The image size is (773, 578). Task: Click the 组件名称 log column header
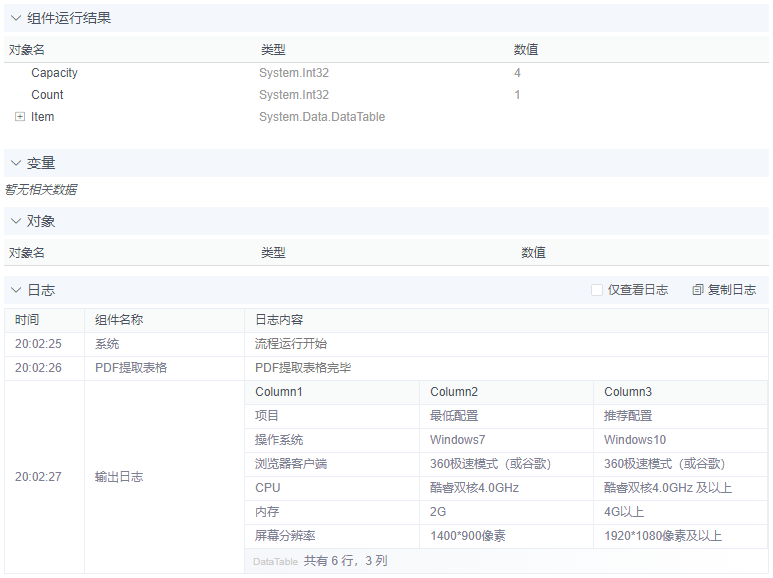tap(119, 320)
